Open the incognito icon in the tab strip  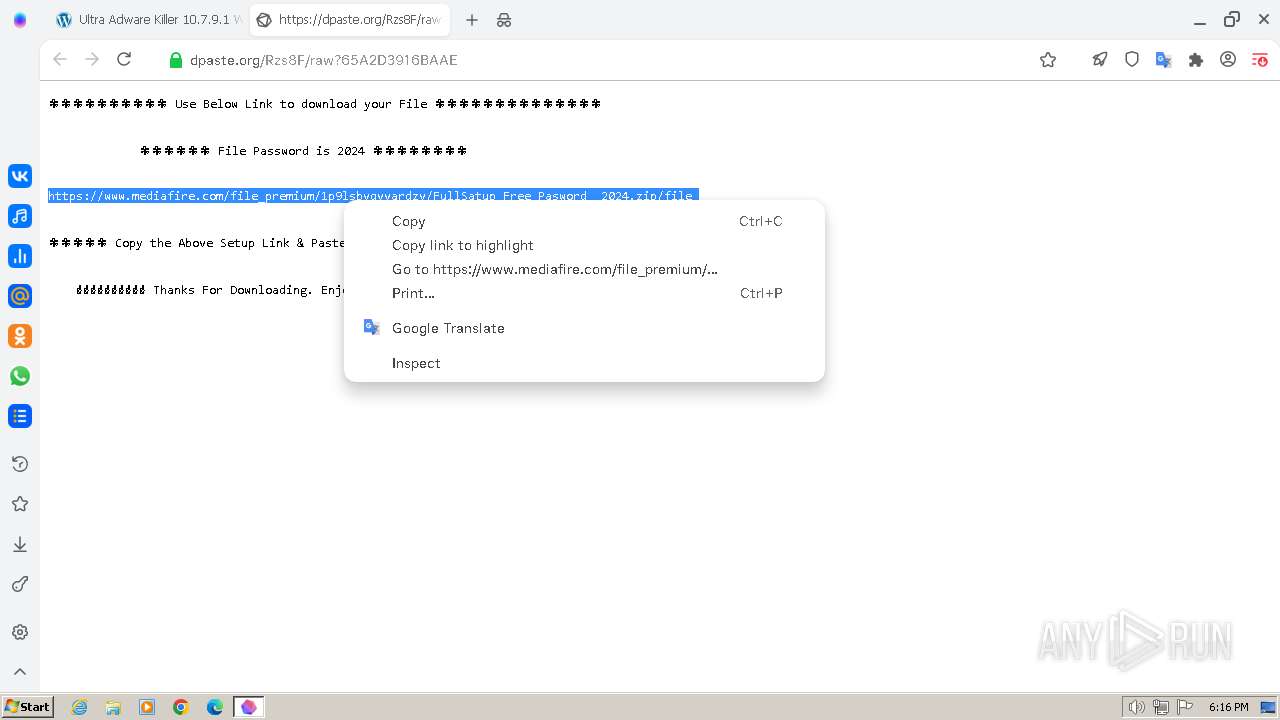[x=504, y=20]
